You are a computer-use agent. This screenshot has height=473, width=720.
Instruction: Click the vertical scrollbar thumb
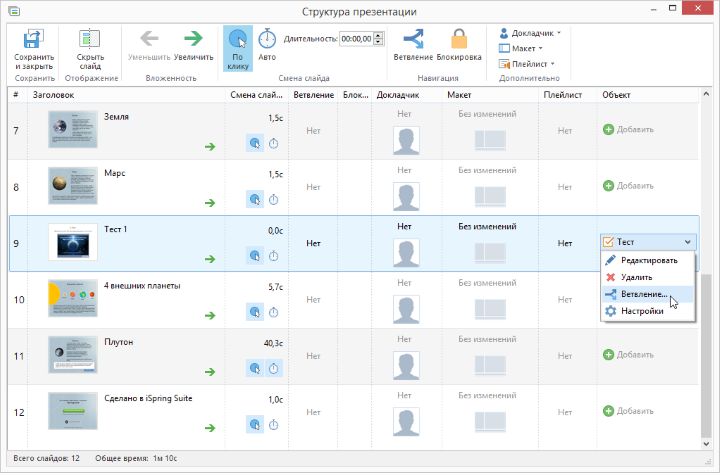706,355
